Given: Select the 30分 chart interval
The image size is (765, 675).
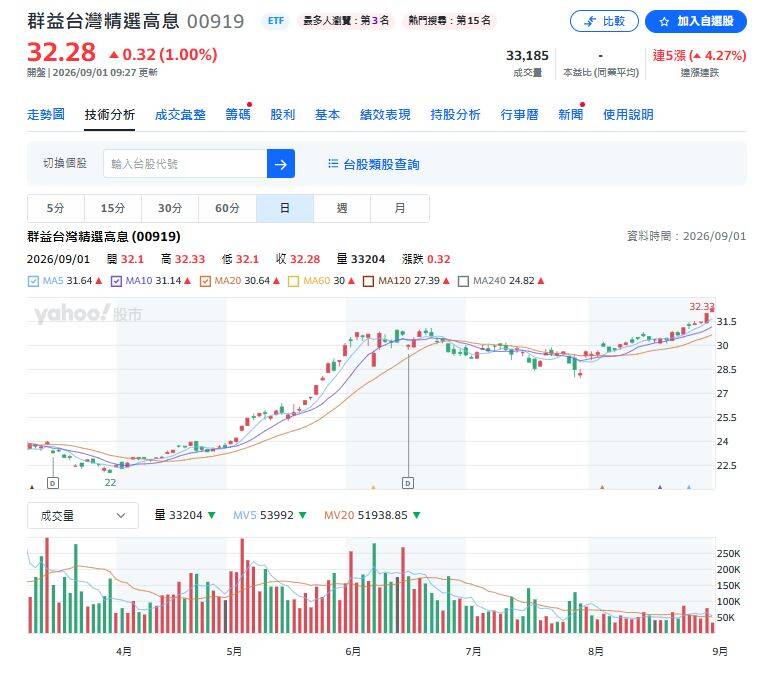Looking at the screenshot, I should 170,208.
